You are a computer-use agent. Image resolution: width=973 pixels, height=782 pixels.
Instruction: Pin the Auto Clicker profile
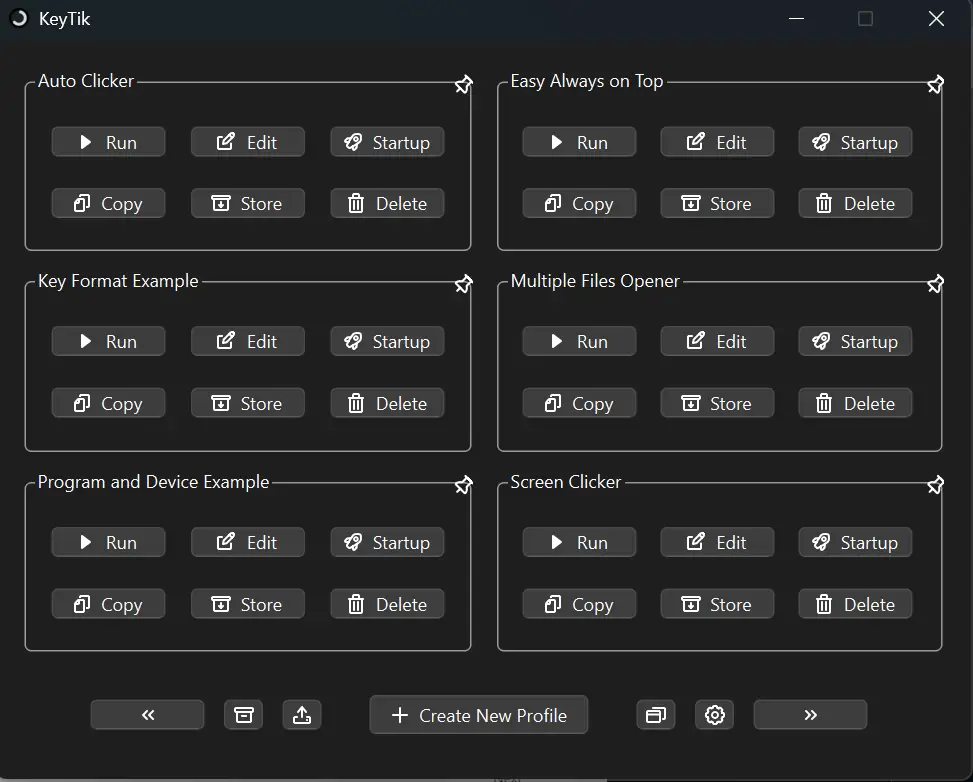pyautogui.click(x=464, y=84)
